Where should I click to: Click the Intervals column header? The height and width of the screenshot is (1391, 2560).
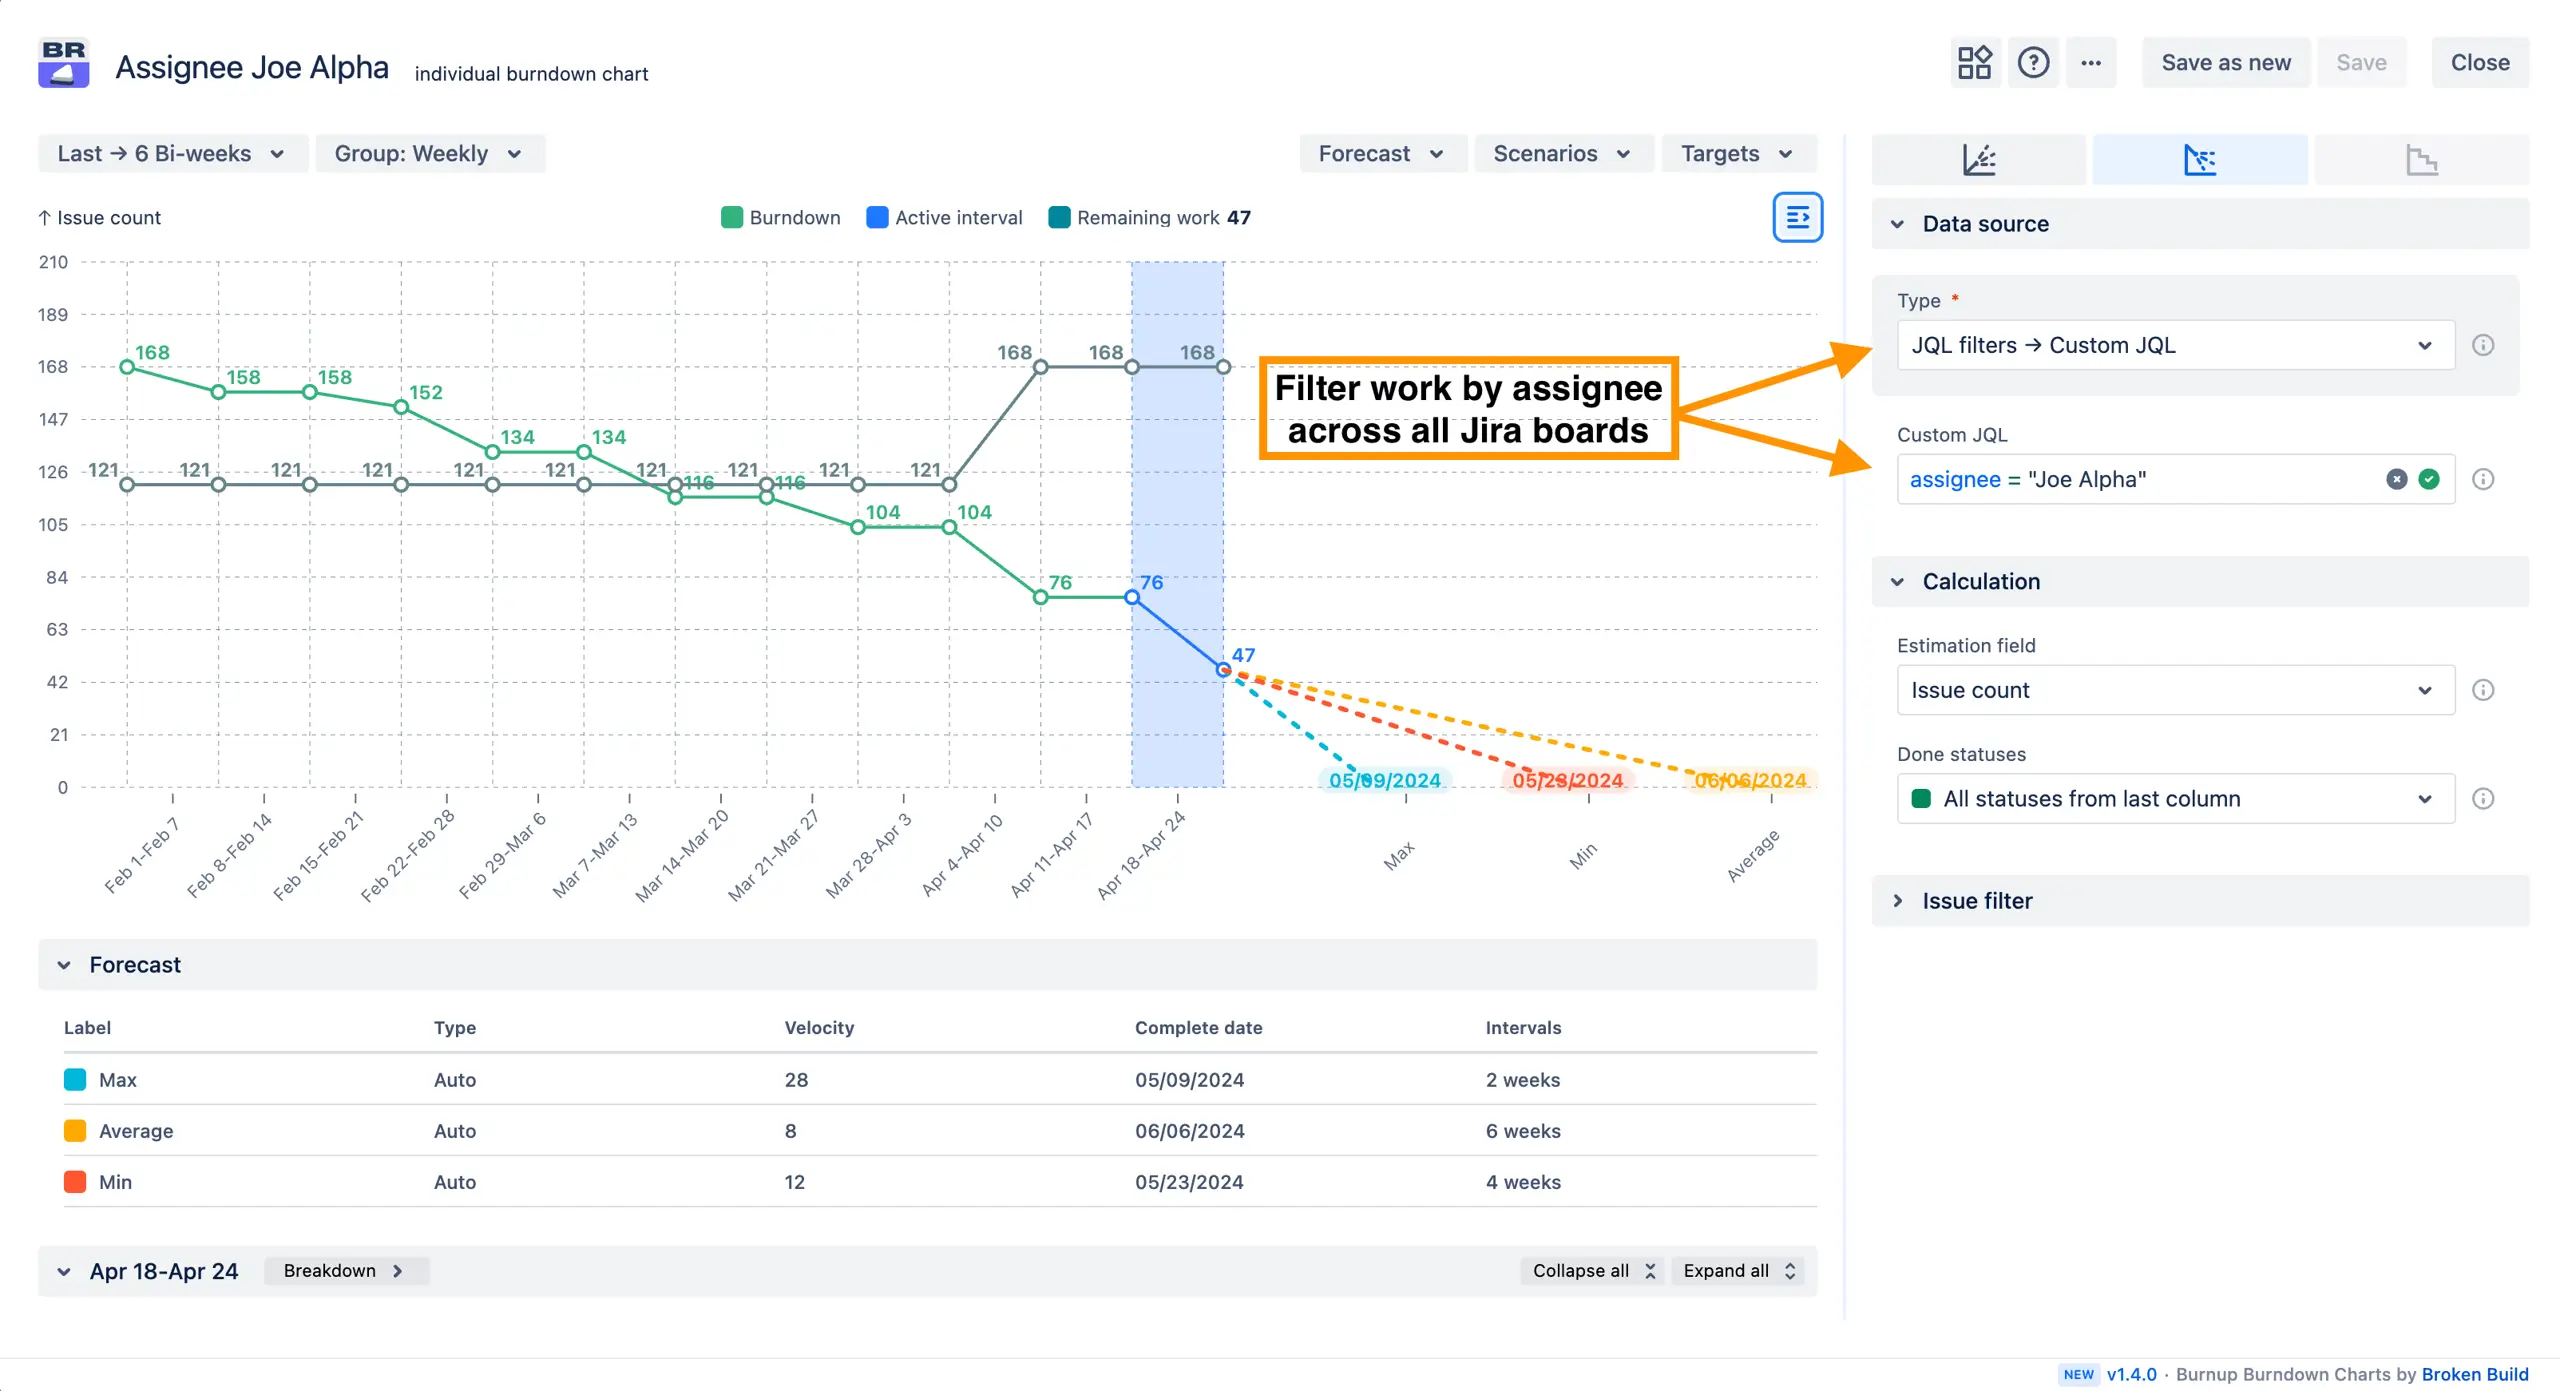tap(1523, 1027)
